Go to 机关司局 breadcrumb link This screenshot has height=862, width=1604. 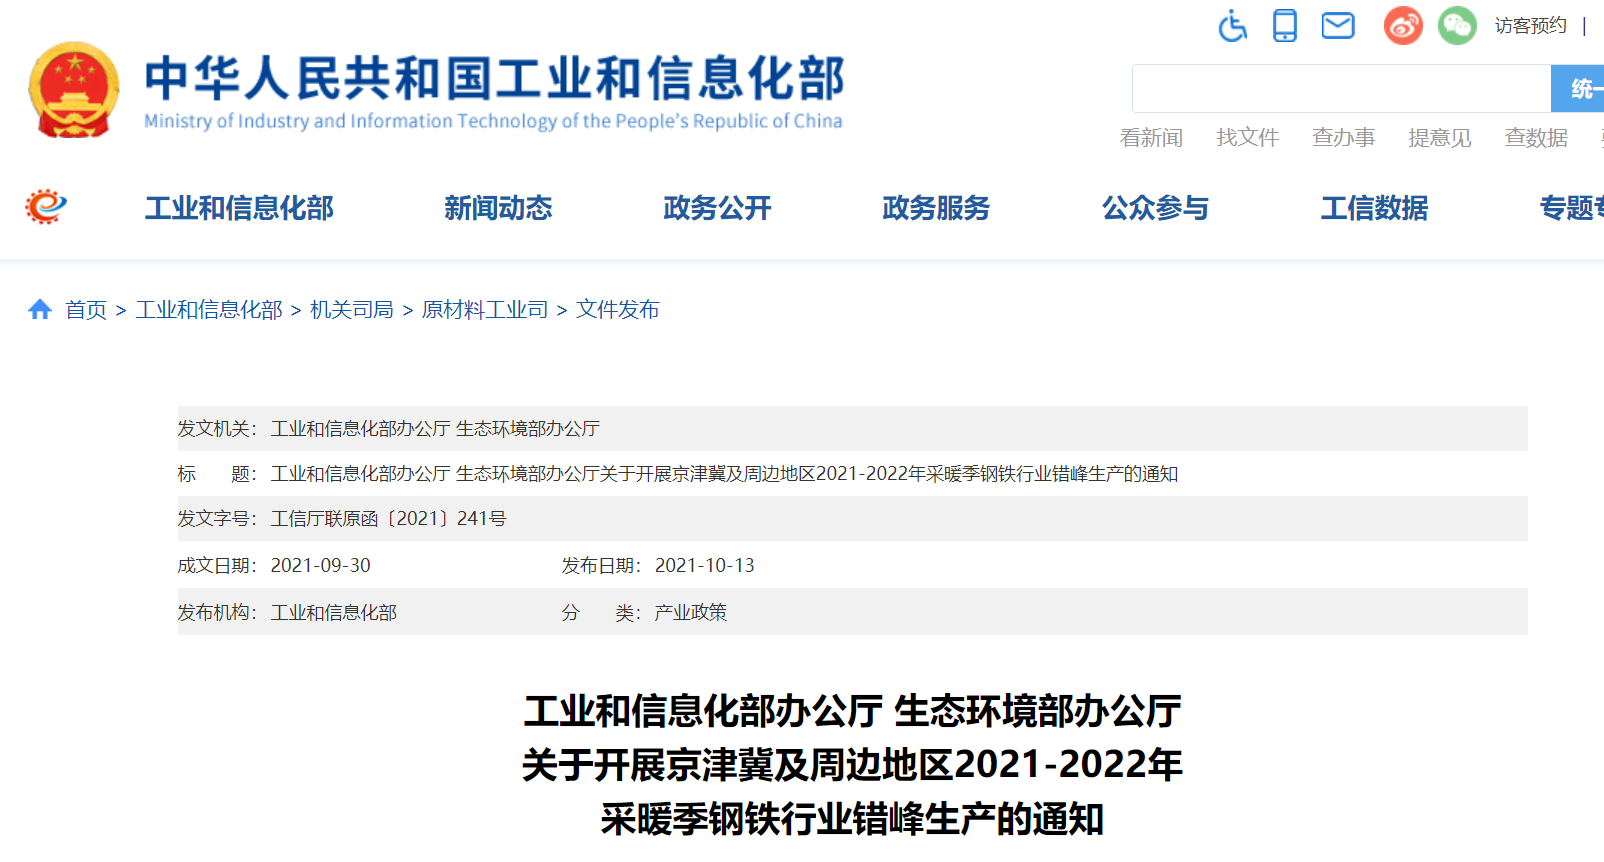352,310
